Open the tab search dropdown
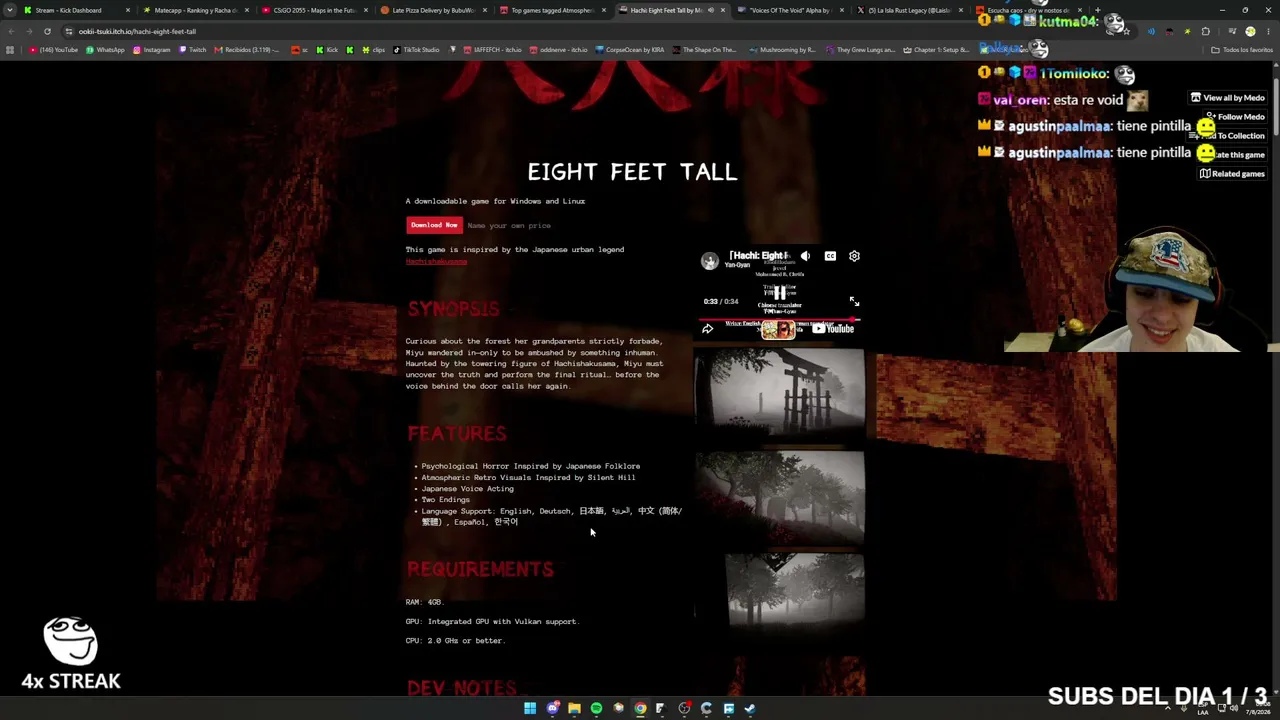The height and width of the screenshot is (720, 1280). point(9,10)
